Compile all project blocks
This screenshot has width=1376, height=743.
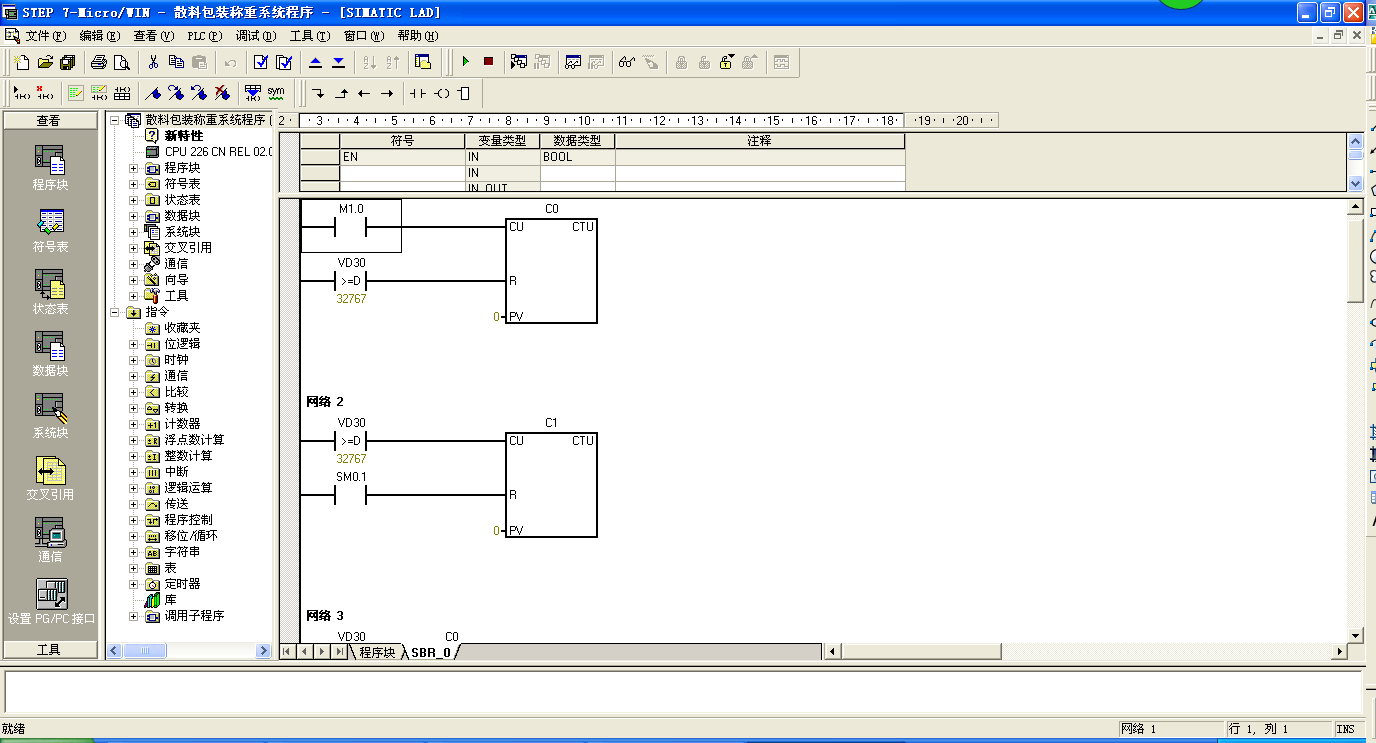click(284, 62)
